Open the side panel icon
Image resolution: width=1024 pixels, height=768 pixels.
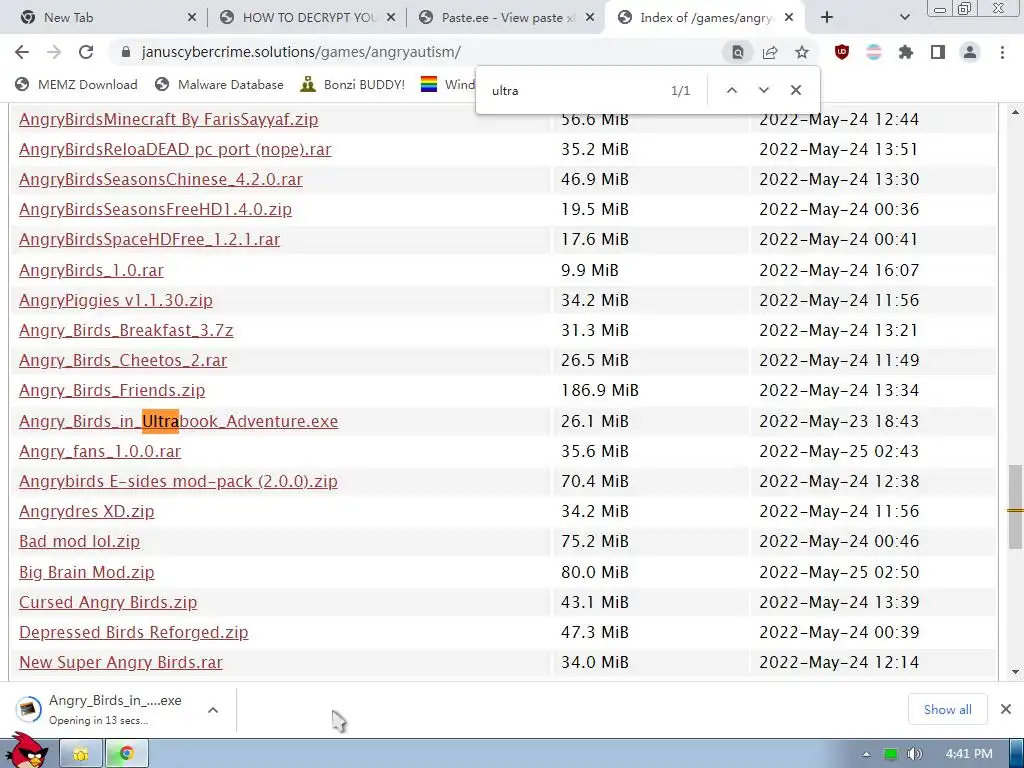(x=938, y=52)
